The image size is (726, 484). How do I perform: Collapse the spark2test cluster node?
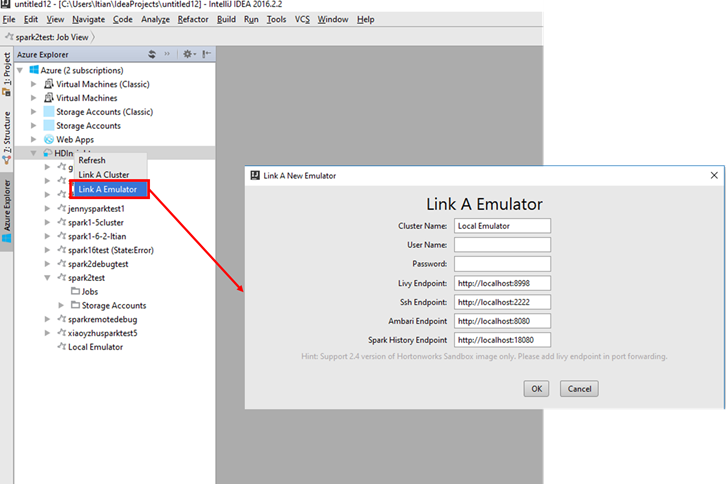(47, 278)
